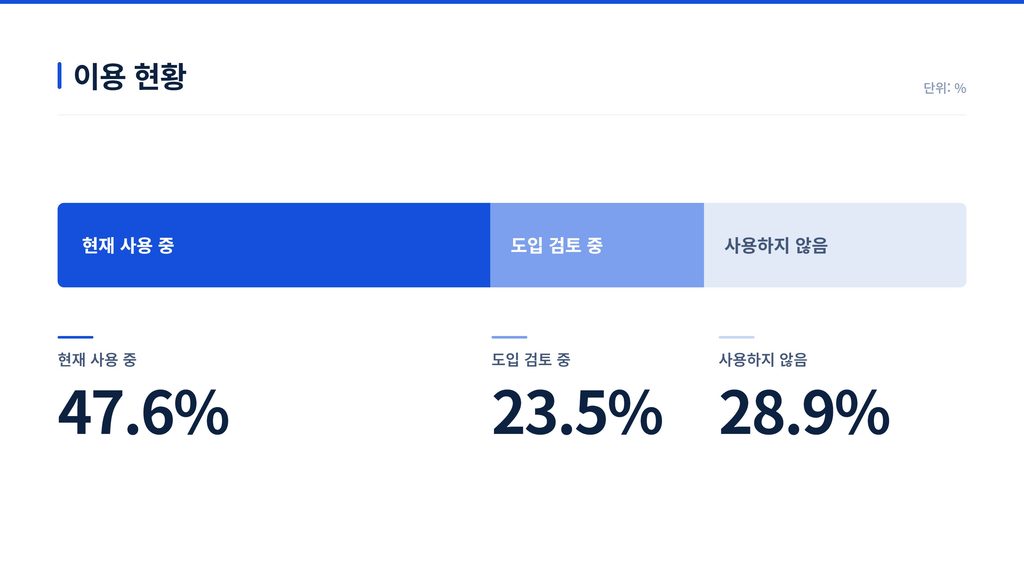Click the 이용 현황 title heading

pyautogui.click(x=129, y=76)
